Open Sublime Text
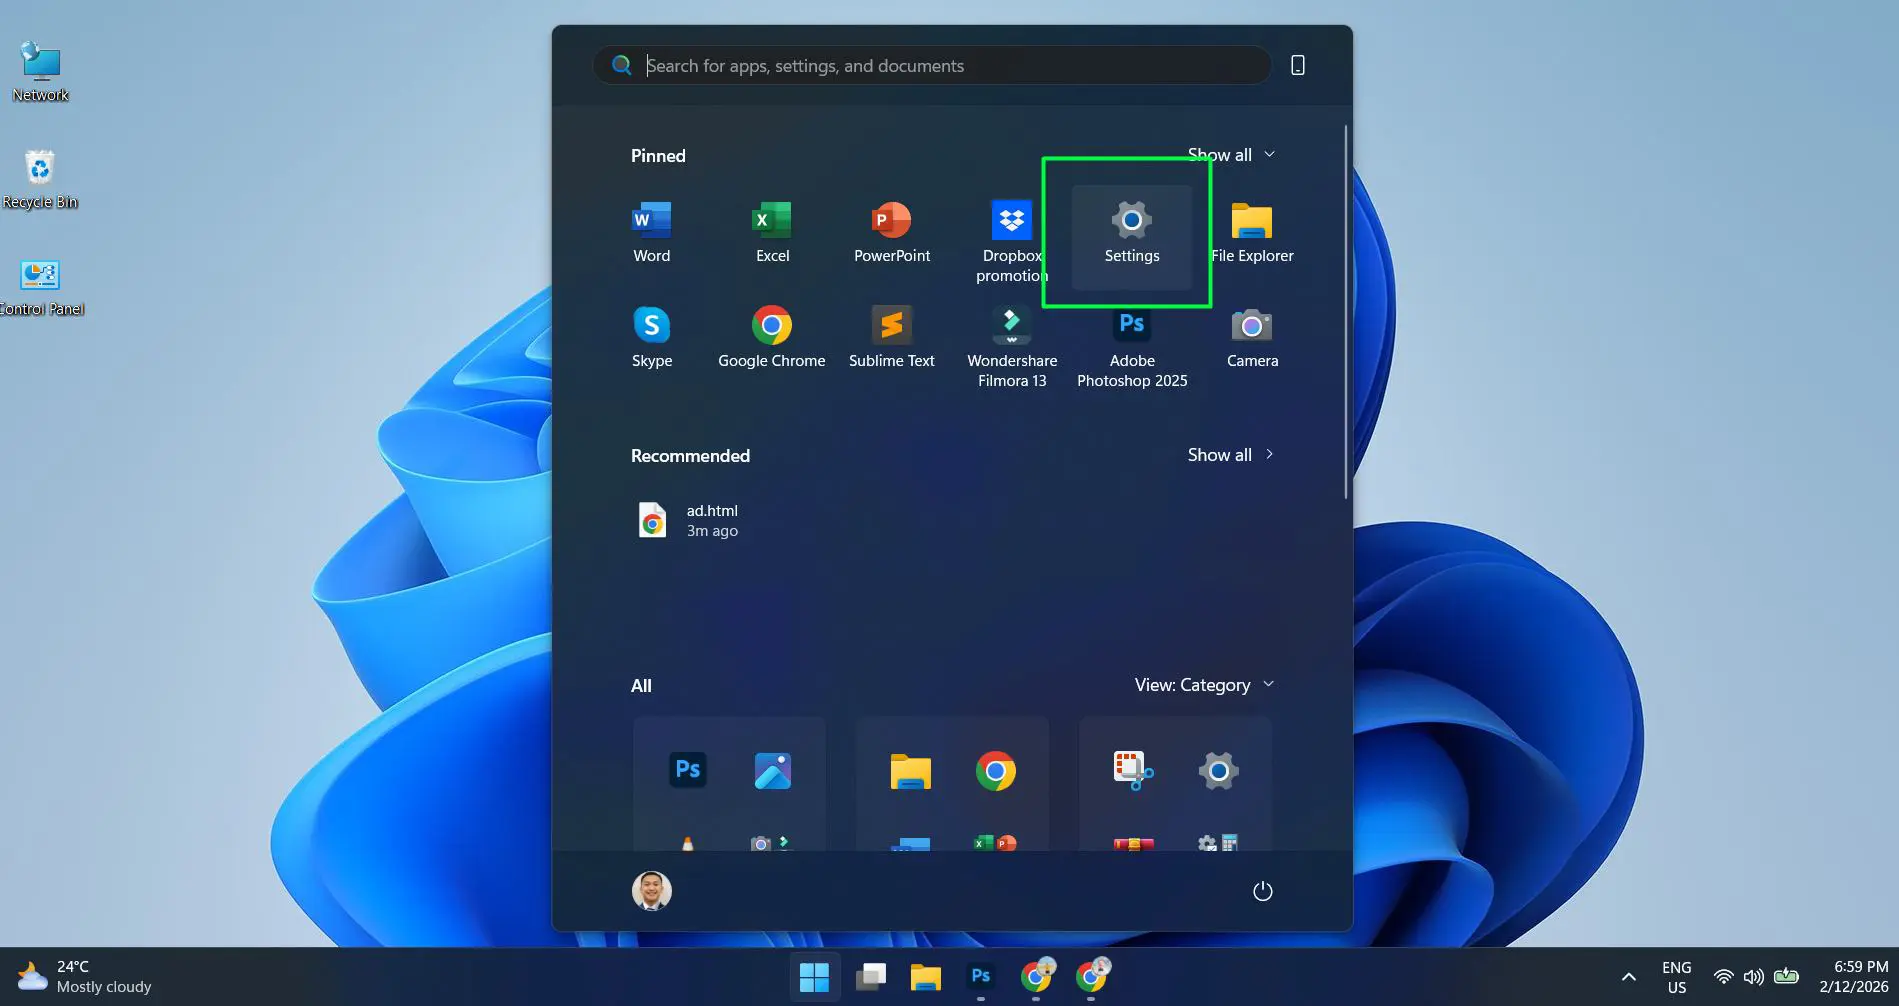 tap(891, 336)
